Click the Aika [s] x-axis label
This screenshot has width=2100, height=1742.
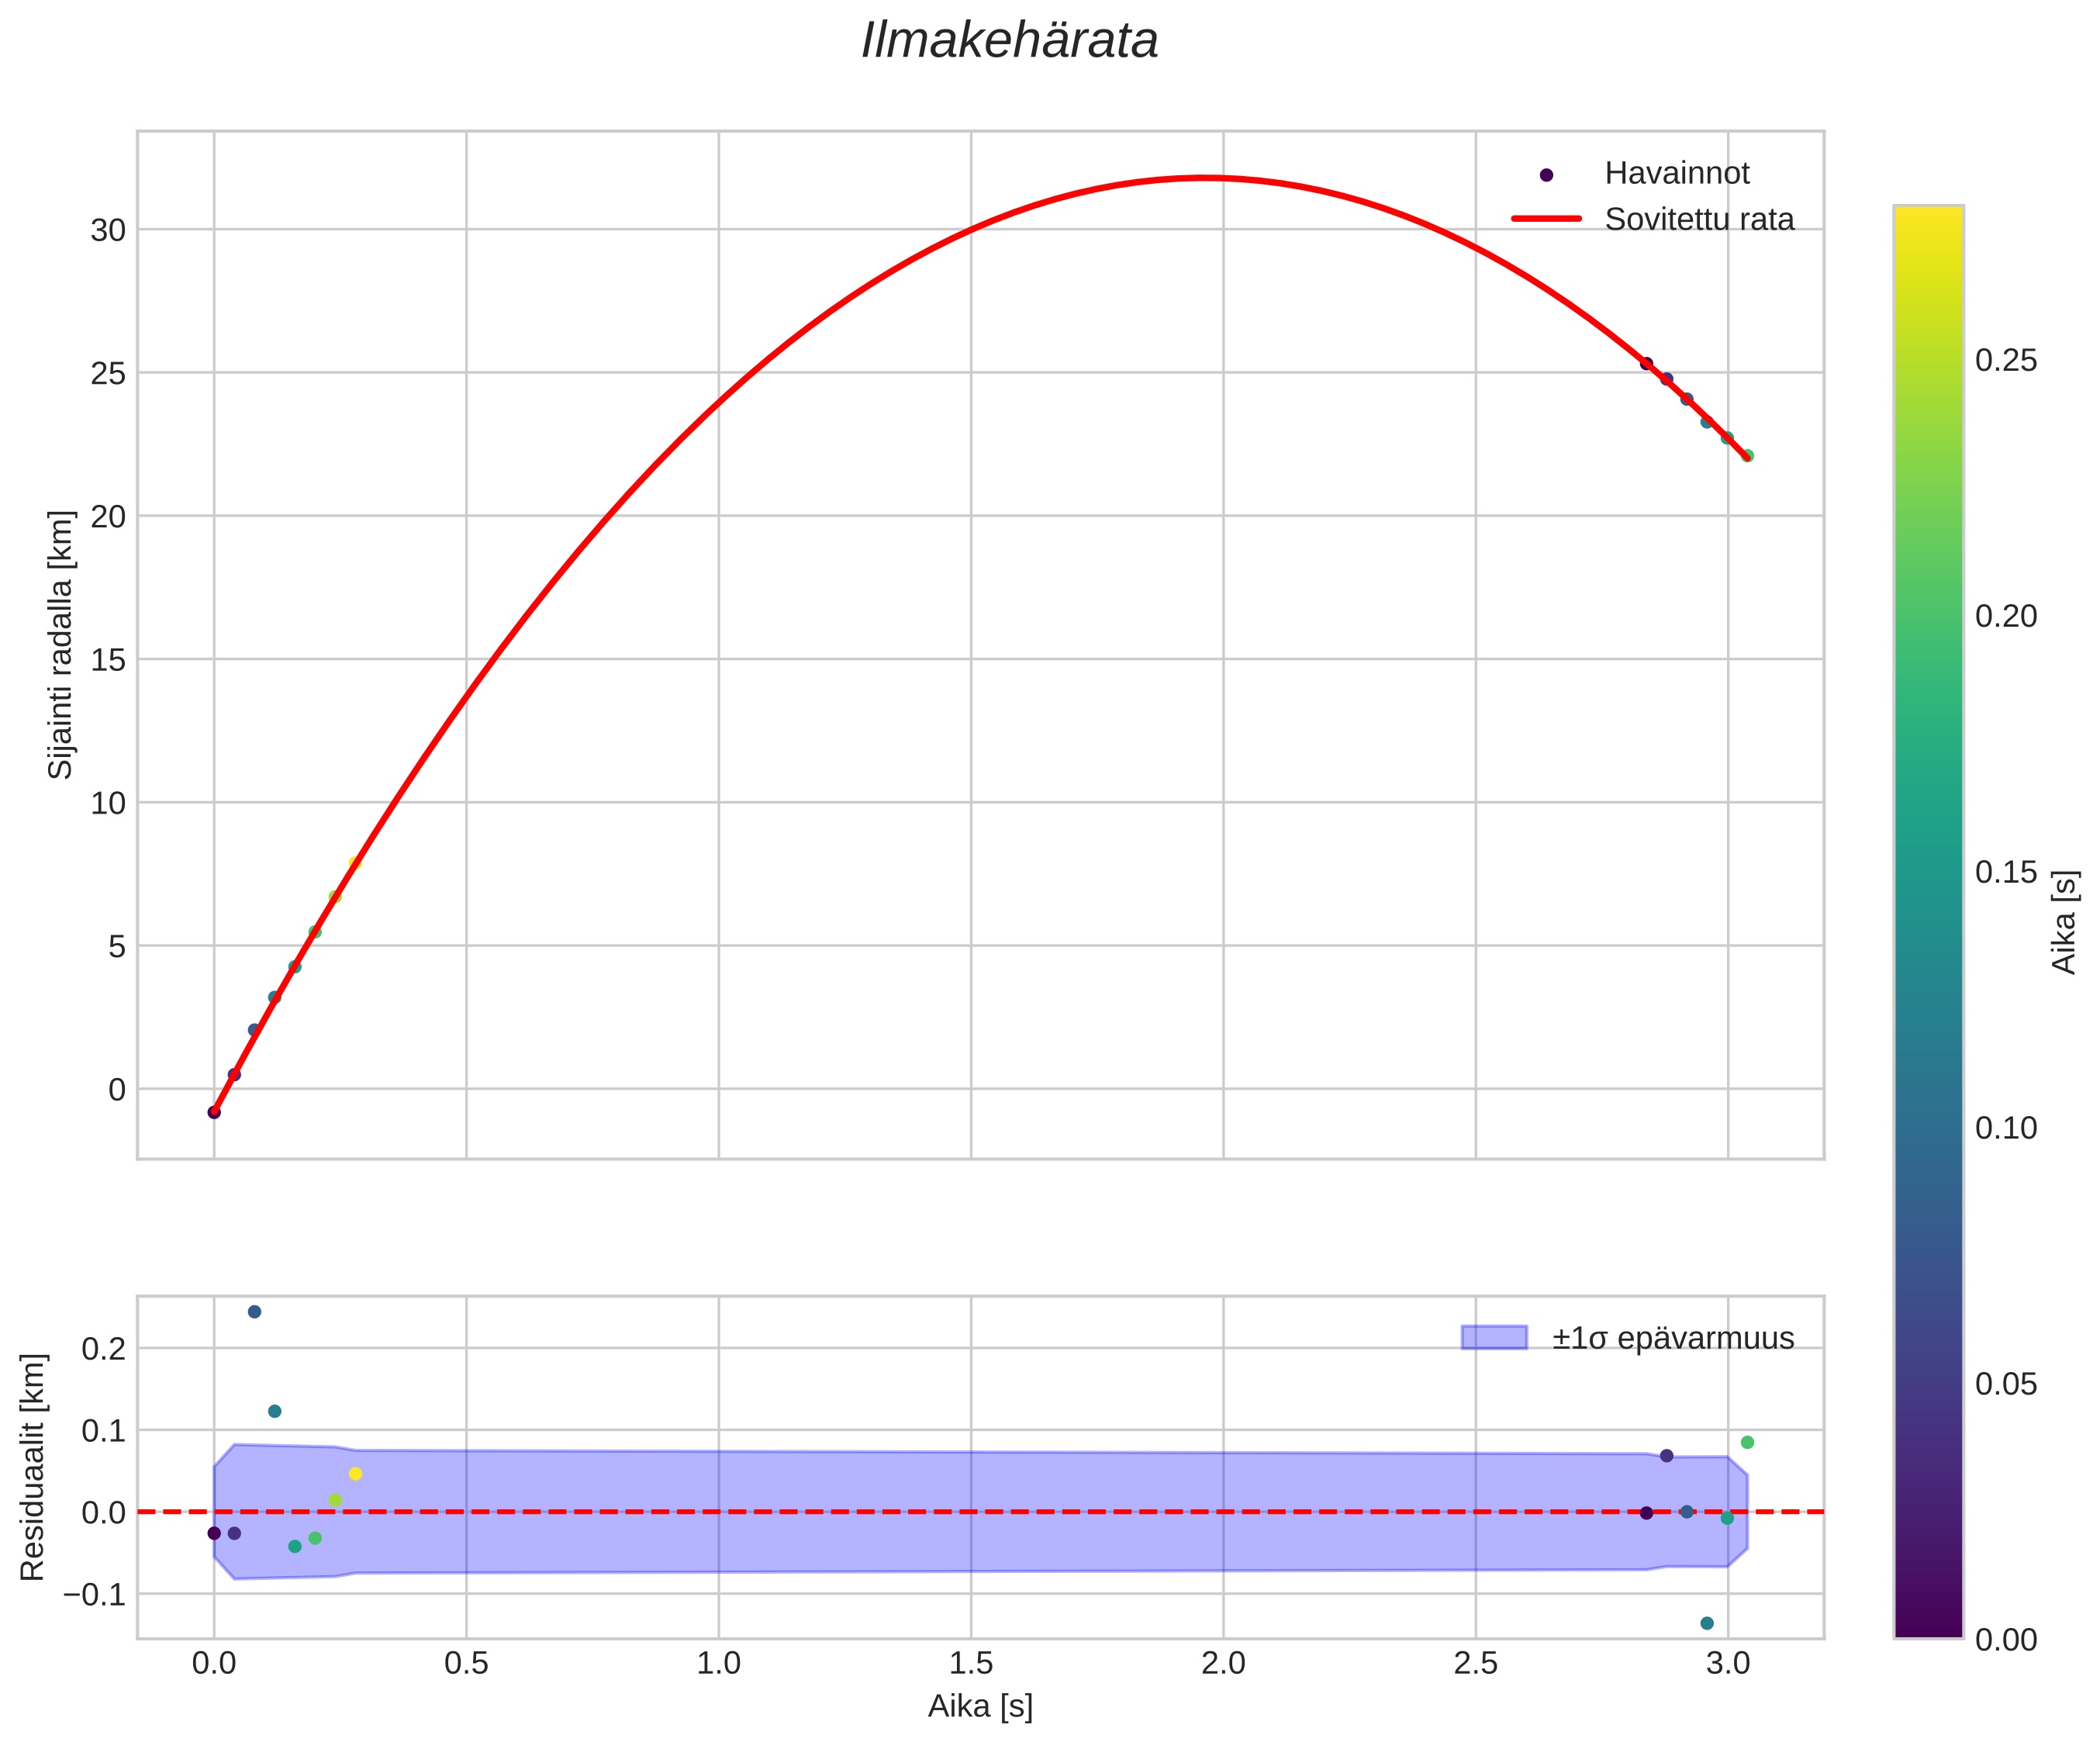click(980, 1706)
